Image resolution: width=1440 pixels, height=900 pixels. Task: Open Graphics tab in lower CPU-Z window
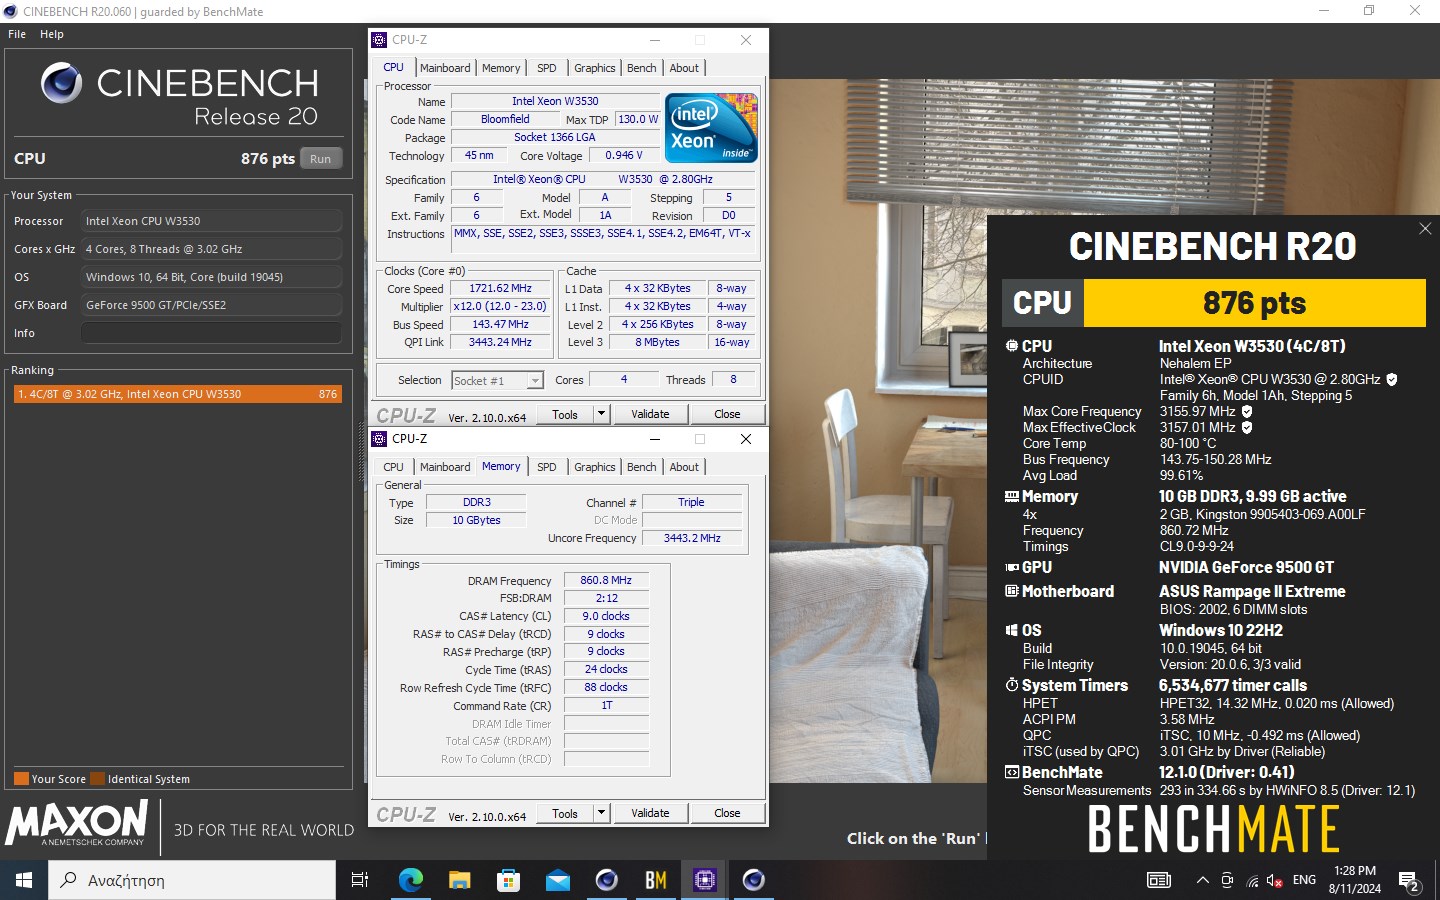click(595, 467)
